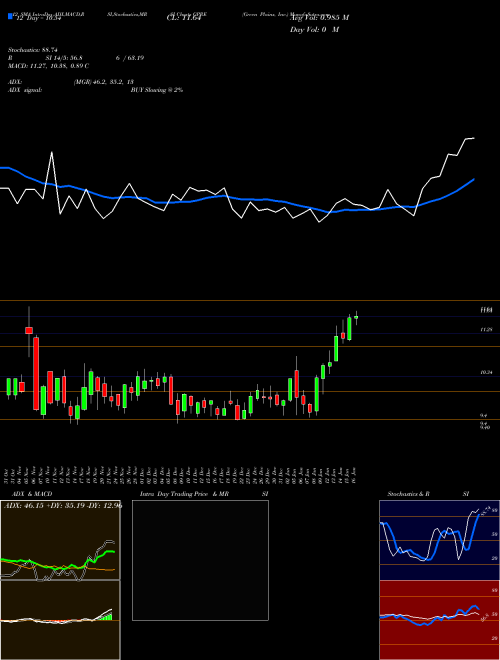500x660 pixels.
Task: Click the peak of the white line spike
Action: (52, 152)
